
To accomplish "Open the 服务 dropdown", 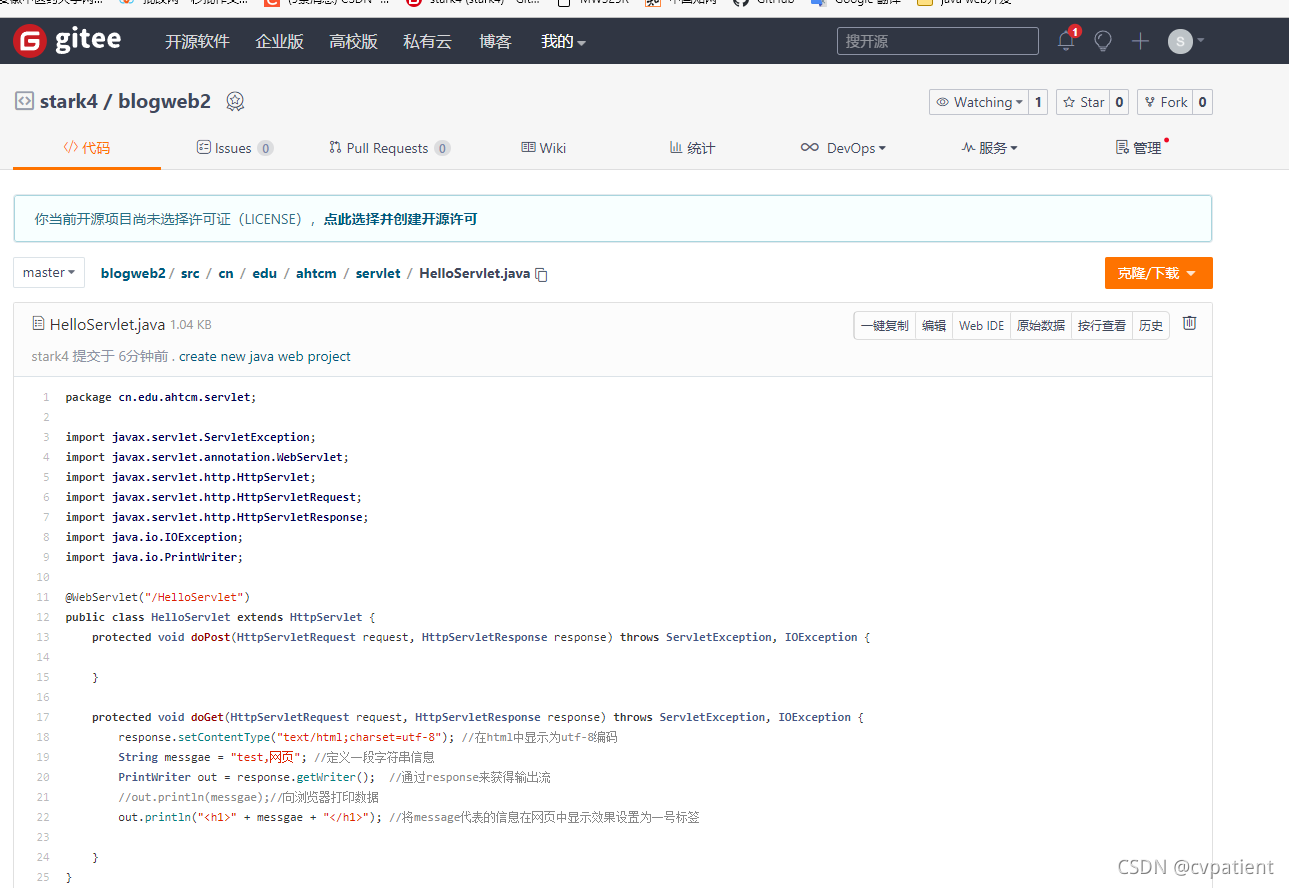I will point(988,147).
